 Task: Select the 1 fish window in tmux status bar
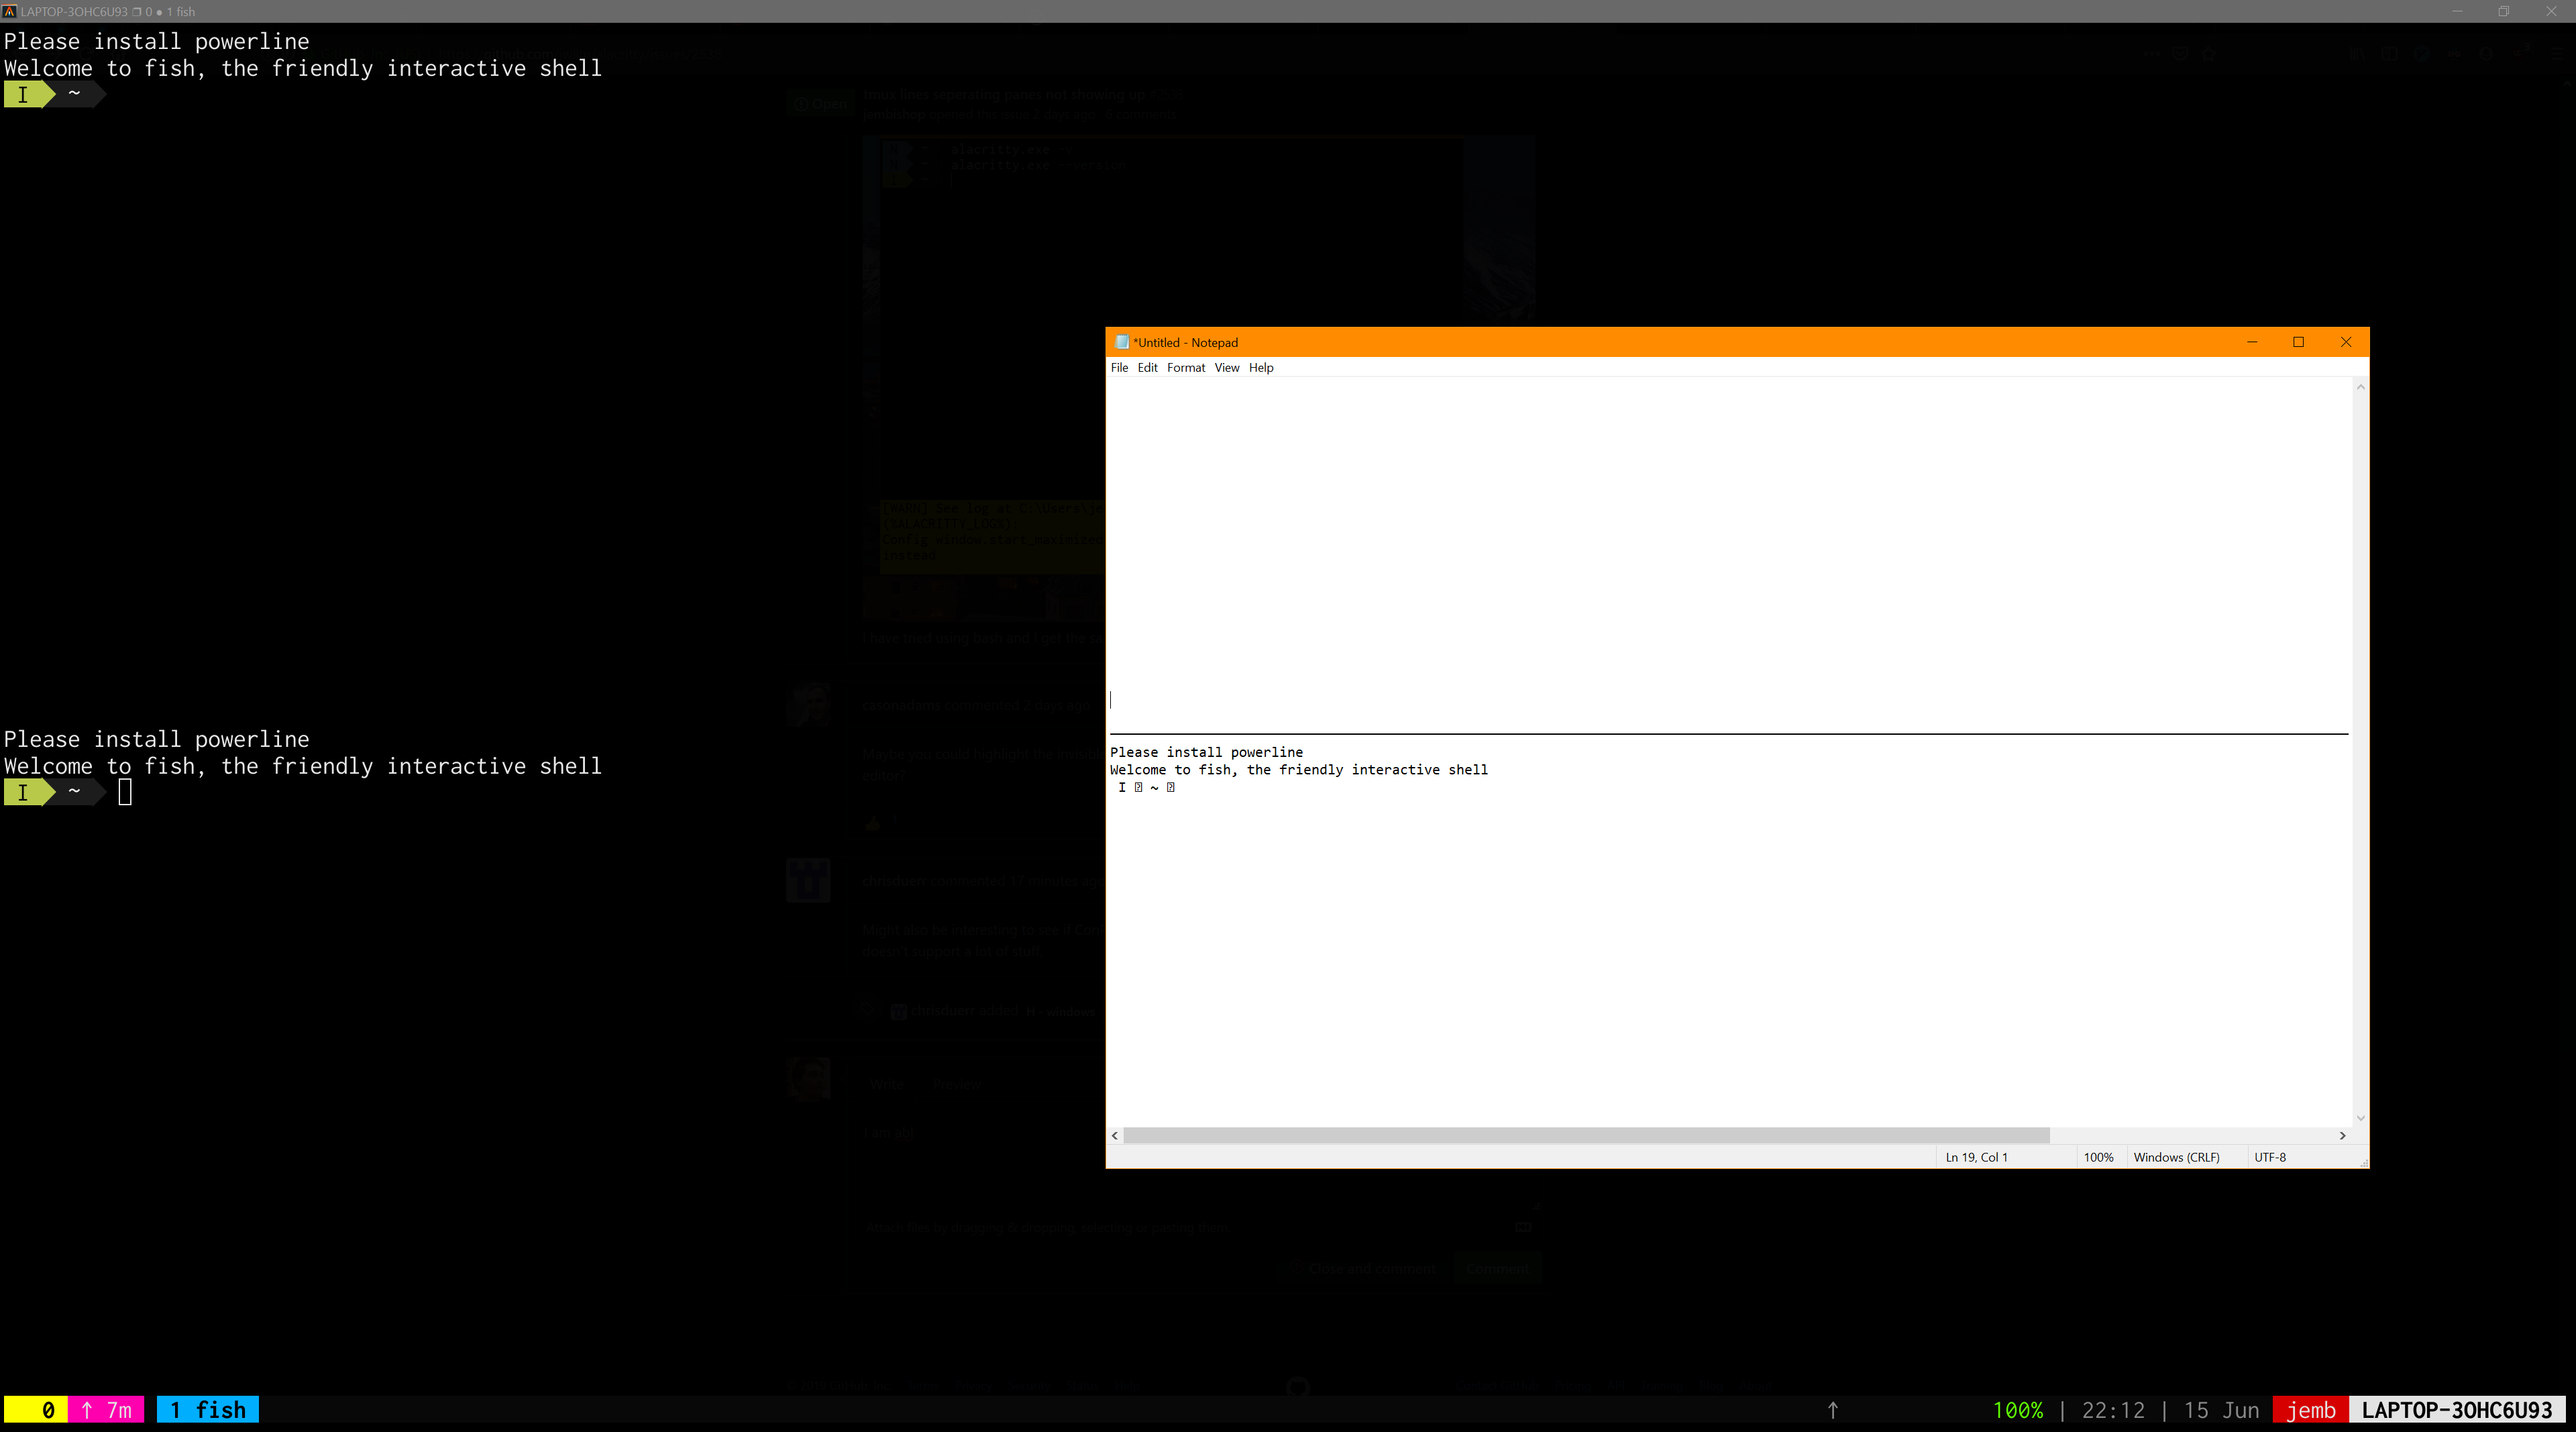206,1410
